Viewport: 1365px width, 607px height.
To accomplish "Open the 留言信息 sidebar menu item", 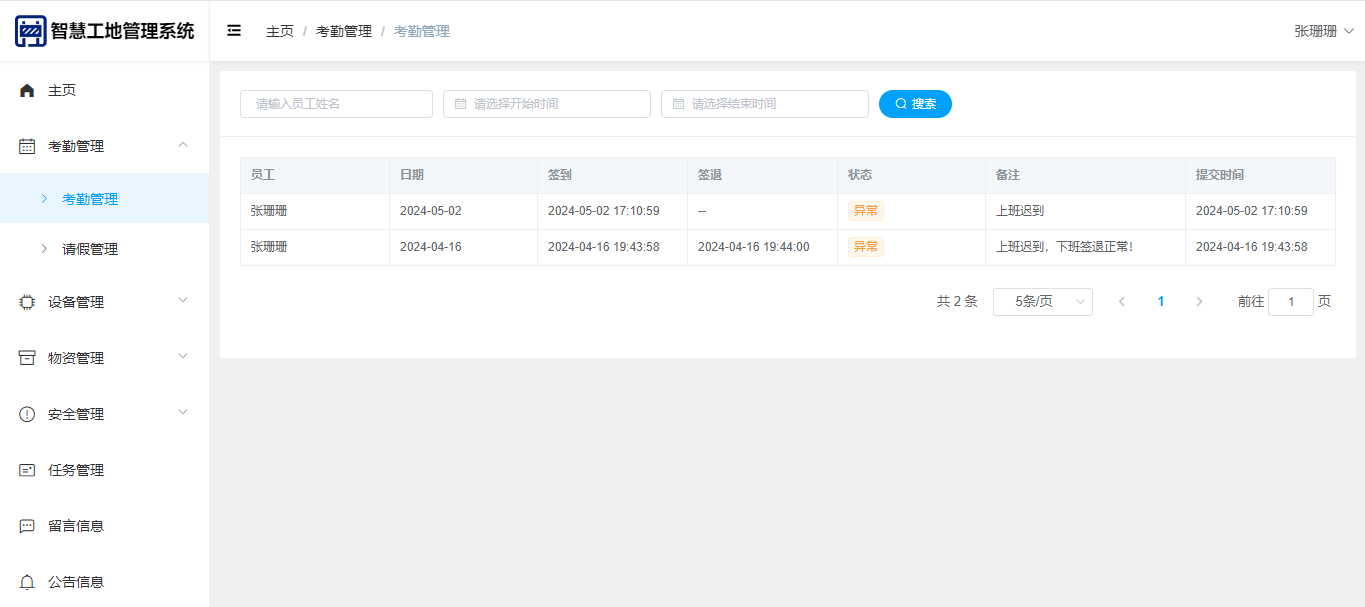I will tap(105, 526).
